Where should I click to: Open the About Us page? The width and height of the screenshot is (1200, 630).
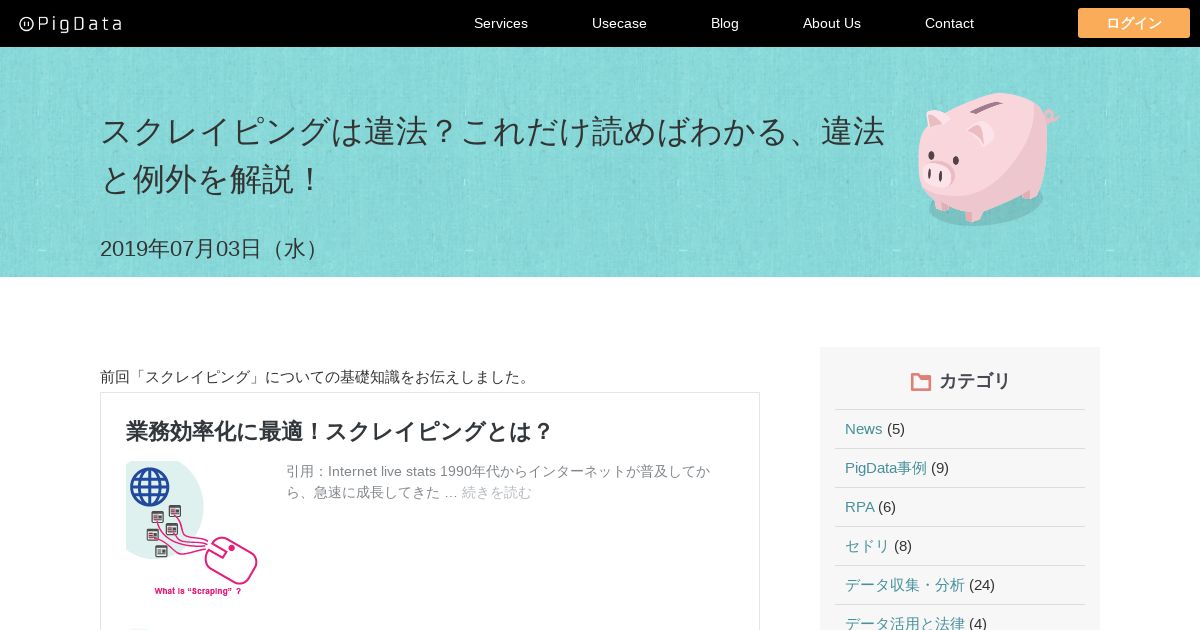(832, 23)
